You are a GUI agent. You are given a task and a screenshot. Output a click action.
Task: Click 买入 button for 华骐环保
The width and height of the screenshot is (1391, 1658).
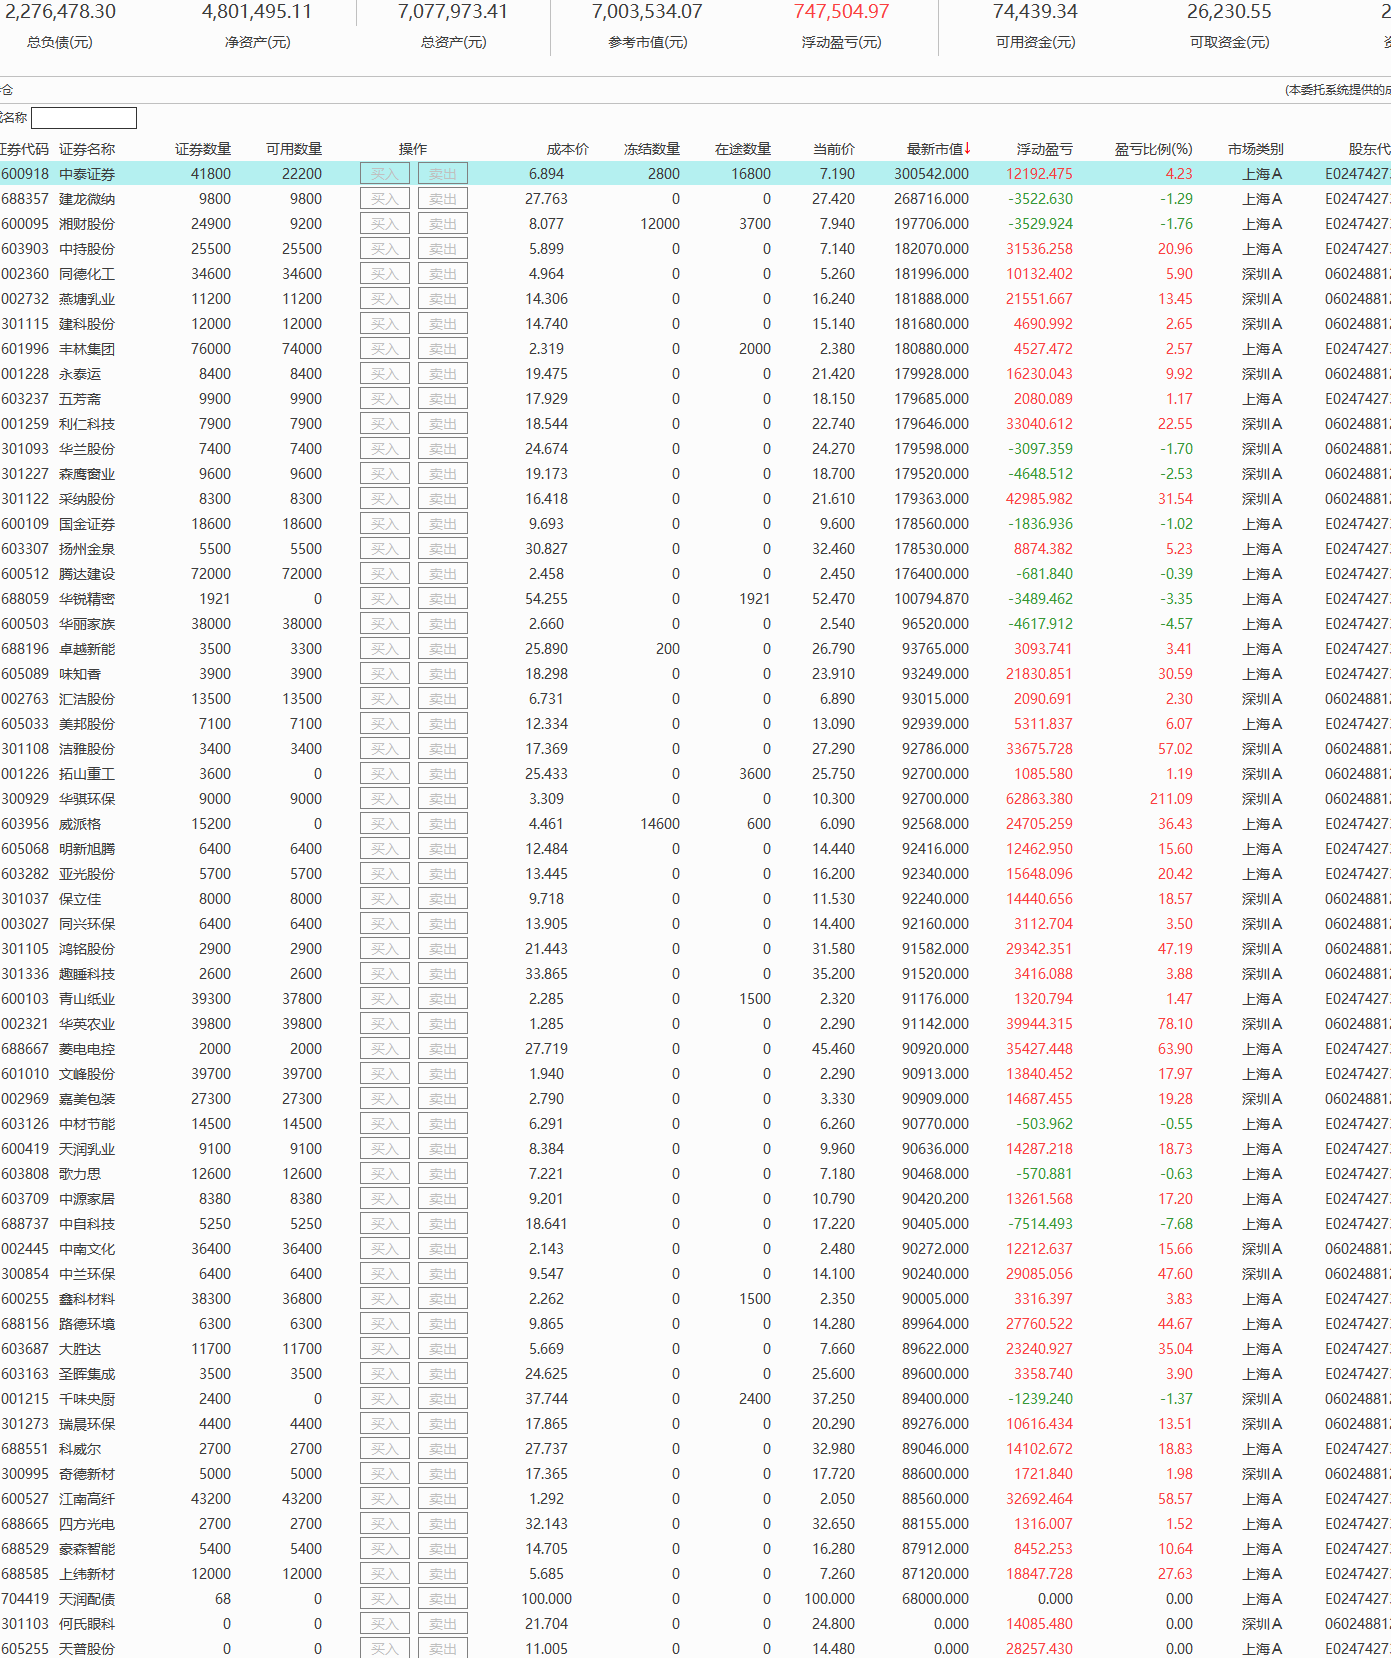pos(385,799)
